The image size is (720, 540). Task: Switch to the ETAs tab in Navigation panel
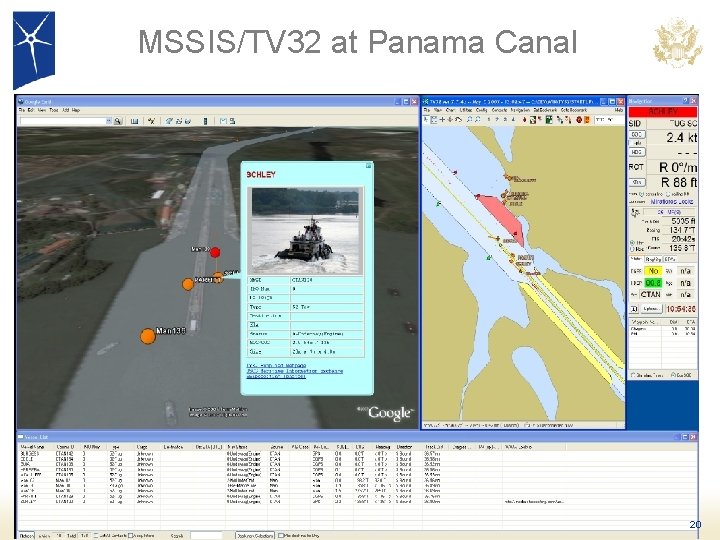(x=668, y=259)
